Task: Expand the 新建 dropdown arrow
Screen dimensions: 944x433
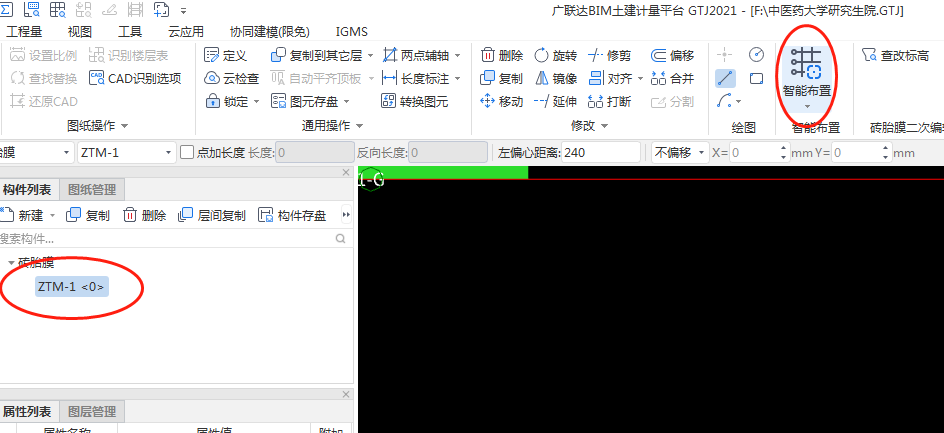Action: 52,215
